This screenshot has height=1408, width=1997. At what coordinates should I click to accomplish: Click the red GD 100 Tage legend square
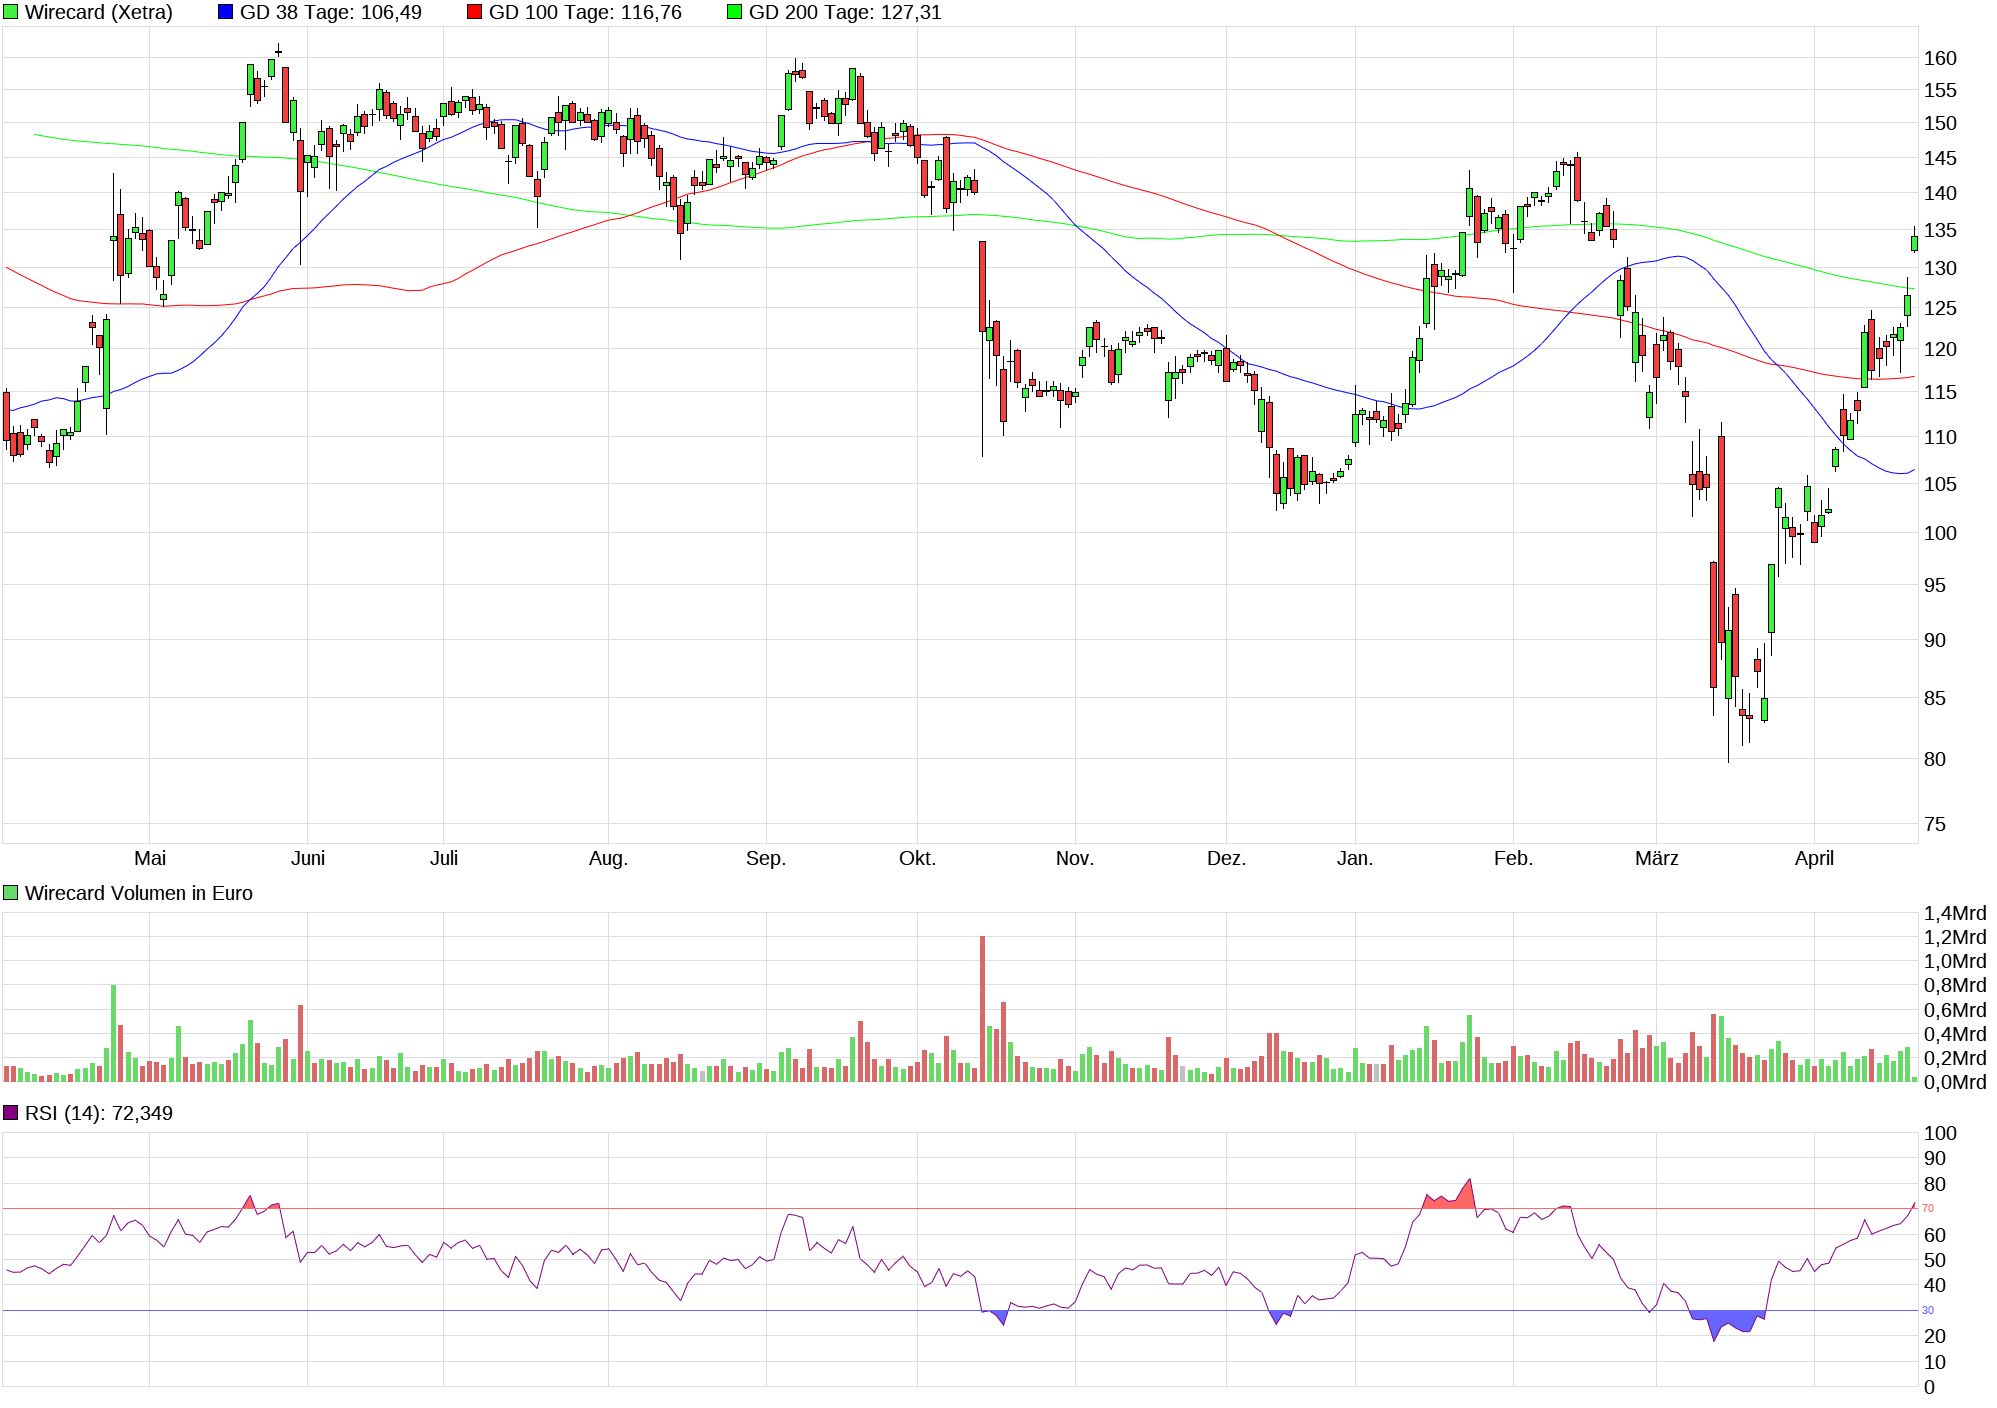474,12
